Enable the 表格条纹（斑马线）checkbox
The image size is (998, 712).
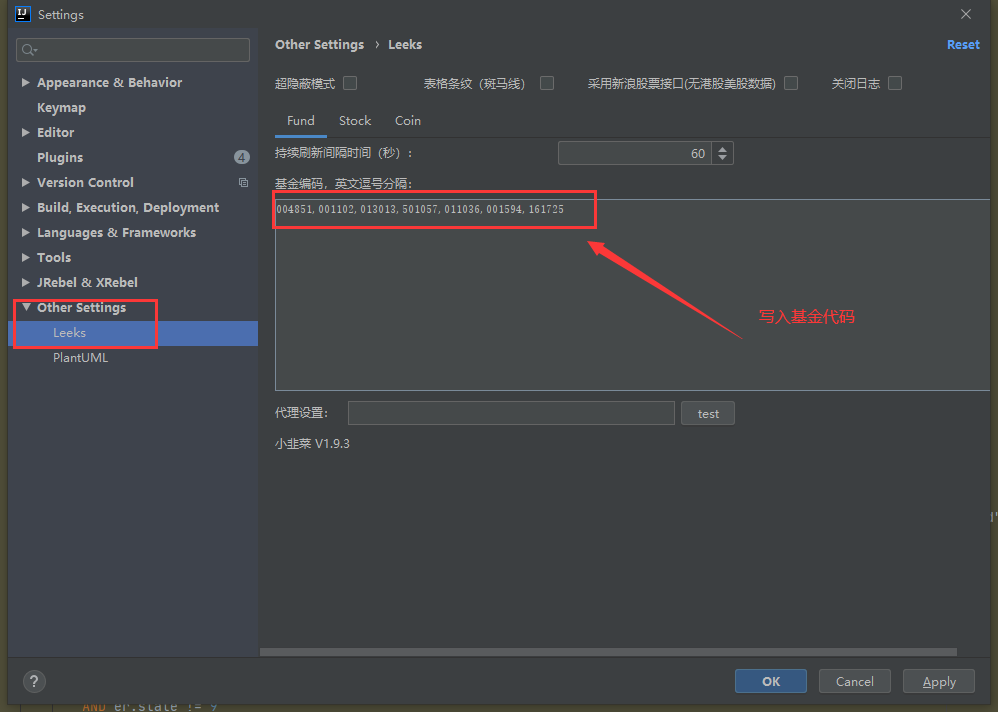[x=546, y=83]
